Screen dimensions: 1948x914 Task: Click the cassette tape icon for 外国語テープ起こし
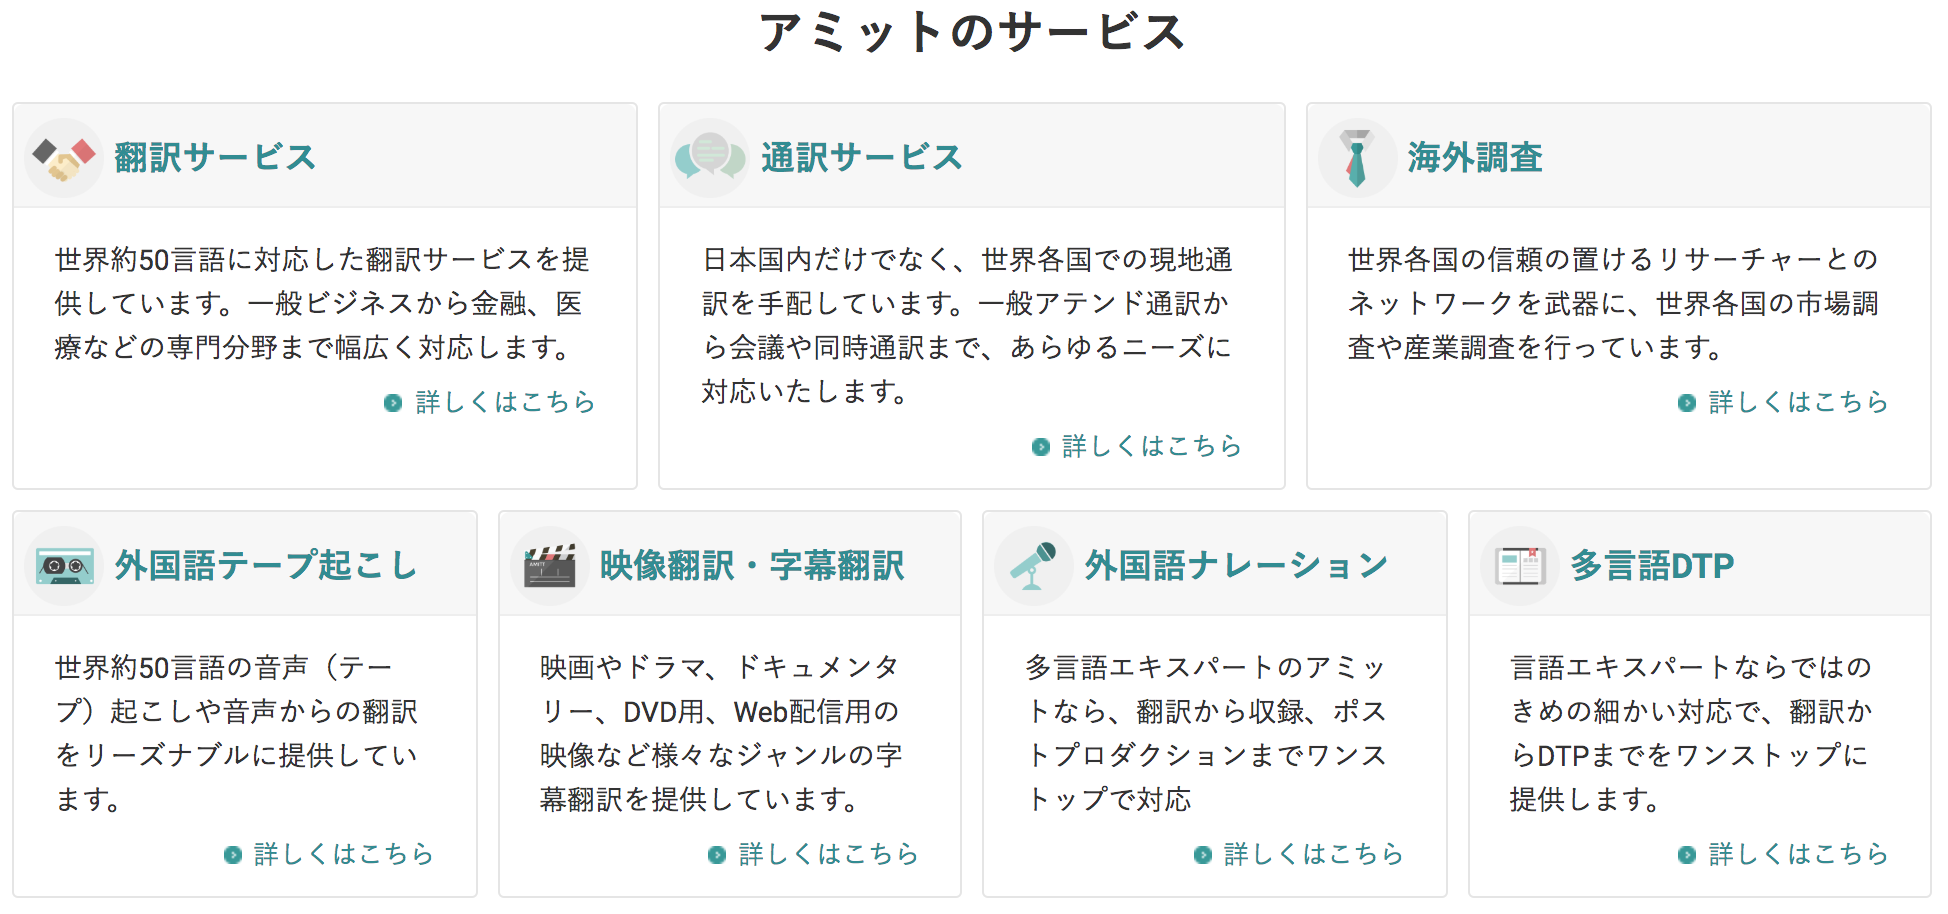coord(64,565)
